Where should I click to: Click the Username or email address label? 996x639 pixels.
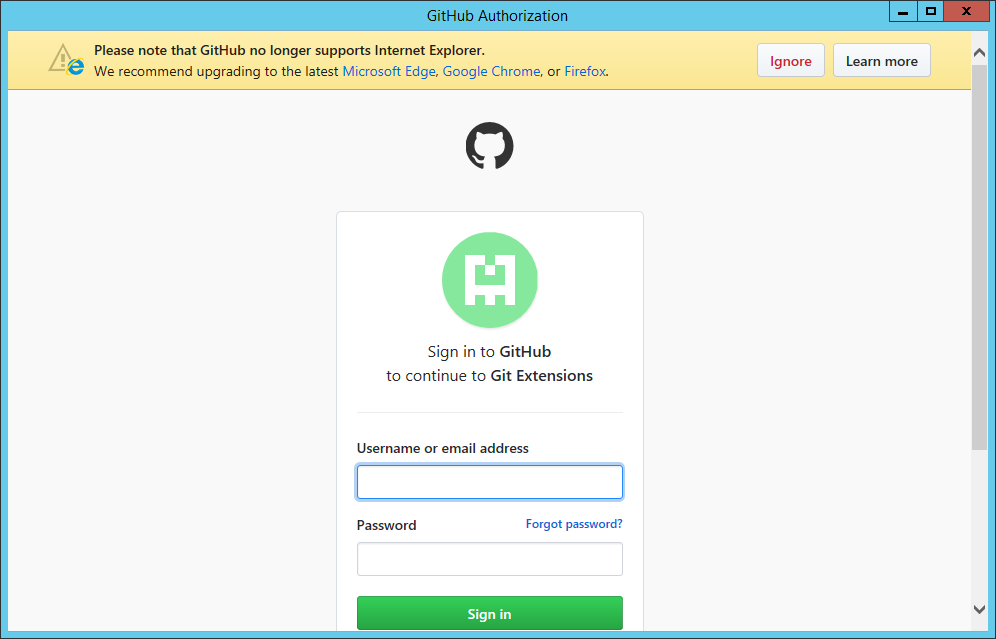pyautogui.click(x=442, y=448)
